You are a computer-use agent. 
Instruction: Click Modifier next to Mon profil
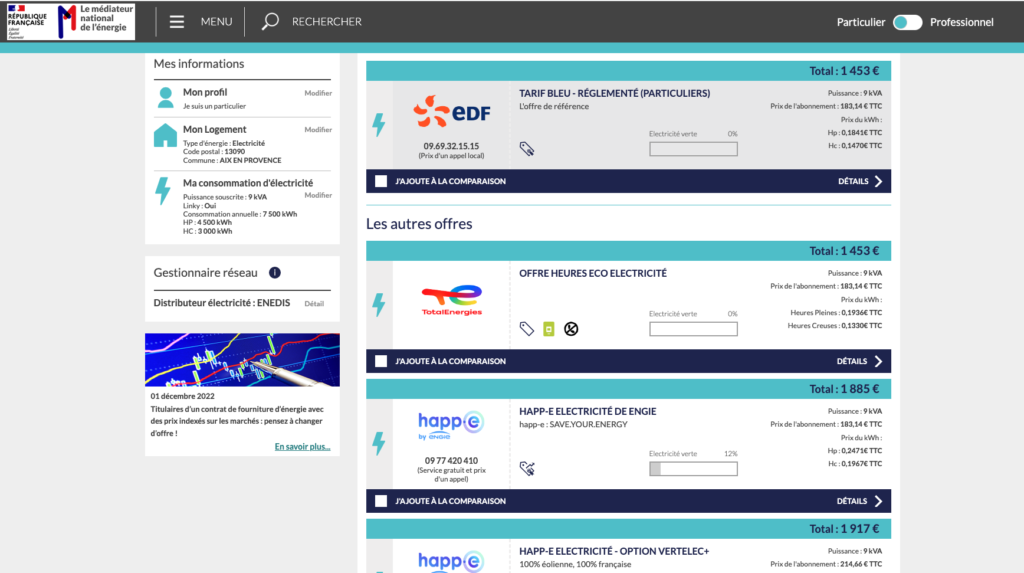point(318,93)
